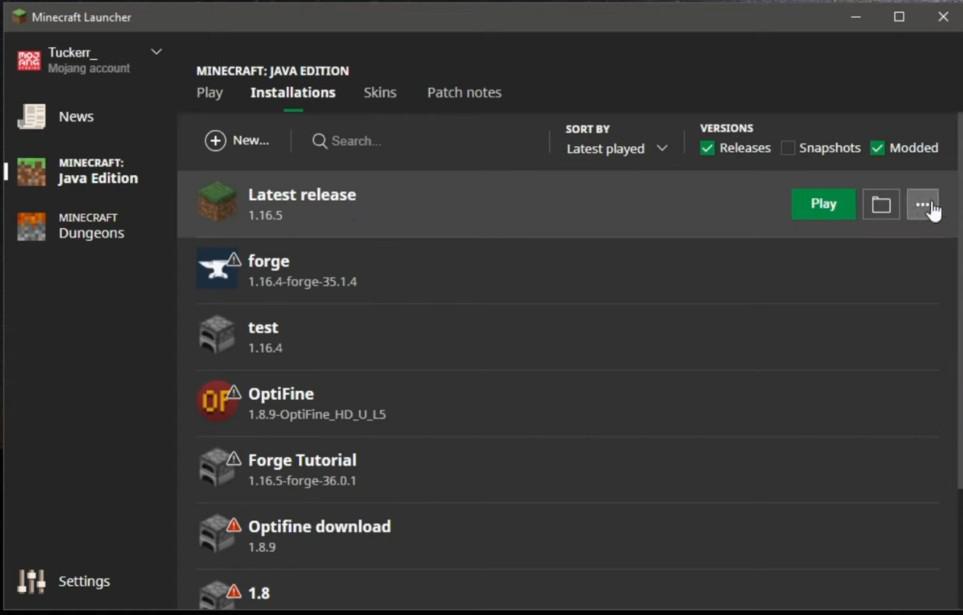Open the Latest release folder icon
Image resolution: width=963 pixels, height=615 pixels.
881,204
